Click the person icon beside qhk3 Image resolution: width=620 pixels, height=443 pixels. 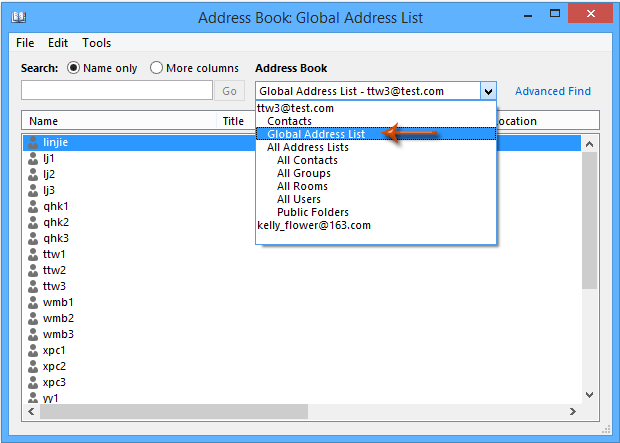click(33, 238)
